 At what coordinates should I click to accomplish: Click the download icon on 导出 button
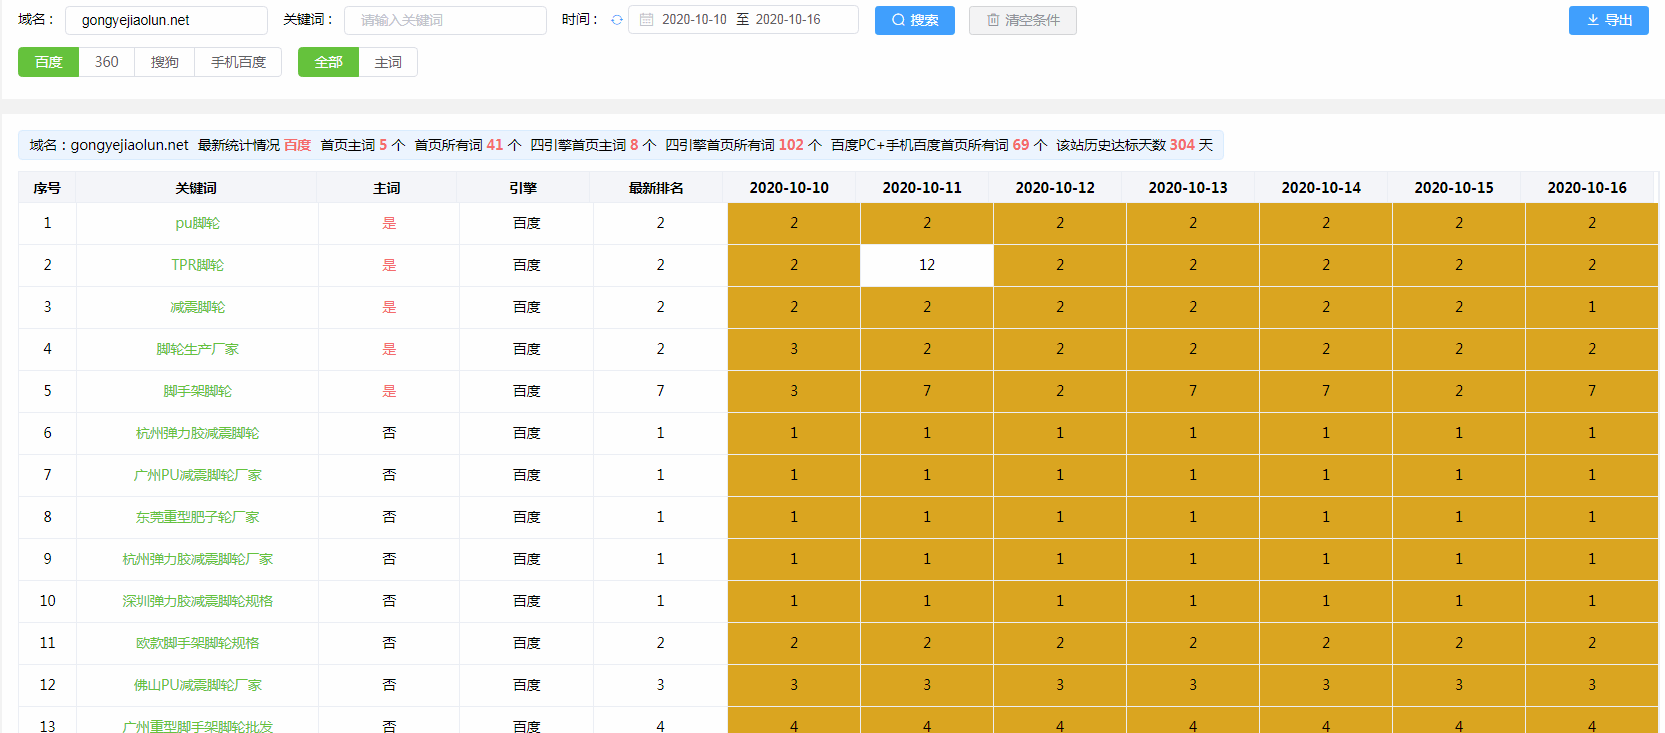[x=1593, y=20]
